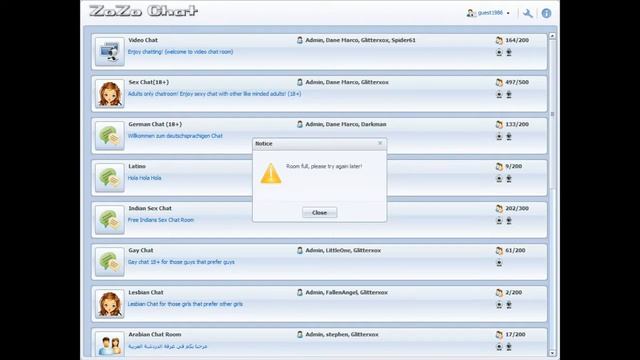Screen dimensions: 640x360
Task: Click the Indian Sex Chat 202/300 users icon
Action: pos(499,208)
